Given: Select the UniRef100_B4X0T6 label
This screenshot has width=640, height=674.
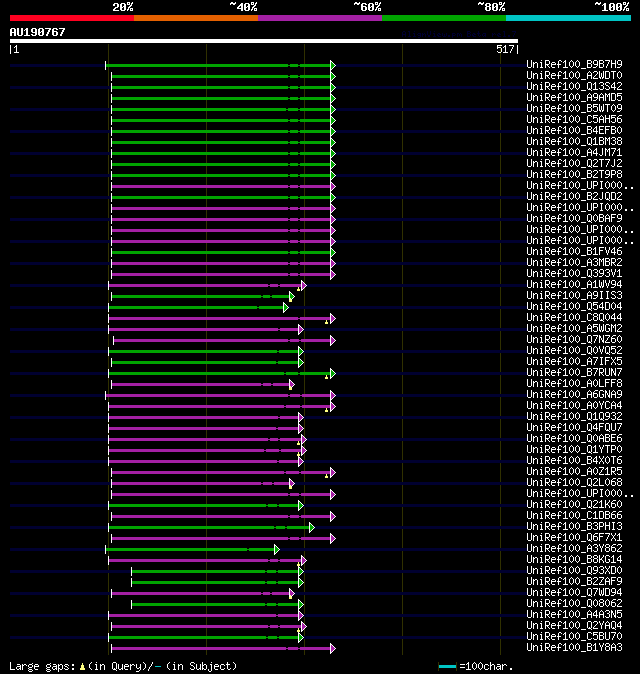Looking at the screenshot, I should [574, 461].
